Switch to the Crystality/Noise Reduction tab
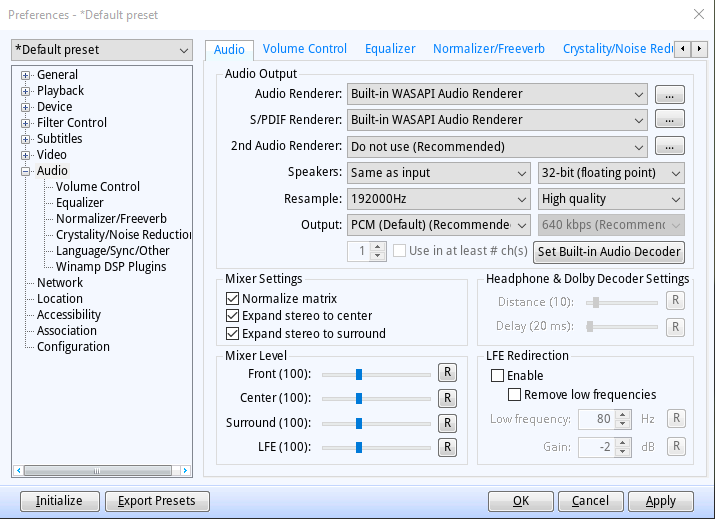715x519 pixels. 617,49
